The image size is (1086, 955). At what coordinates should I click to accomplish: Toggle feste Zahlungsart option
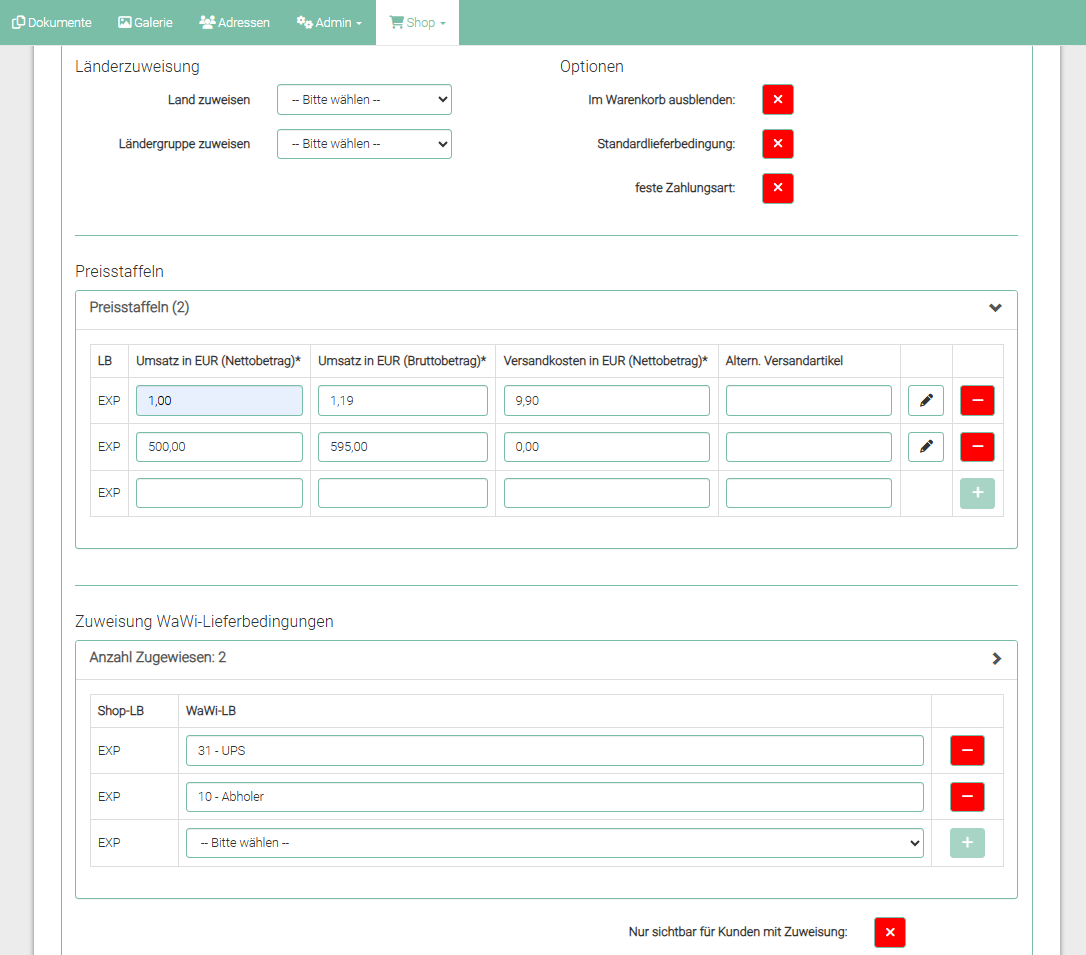click(777, 188)
